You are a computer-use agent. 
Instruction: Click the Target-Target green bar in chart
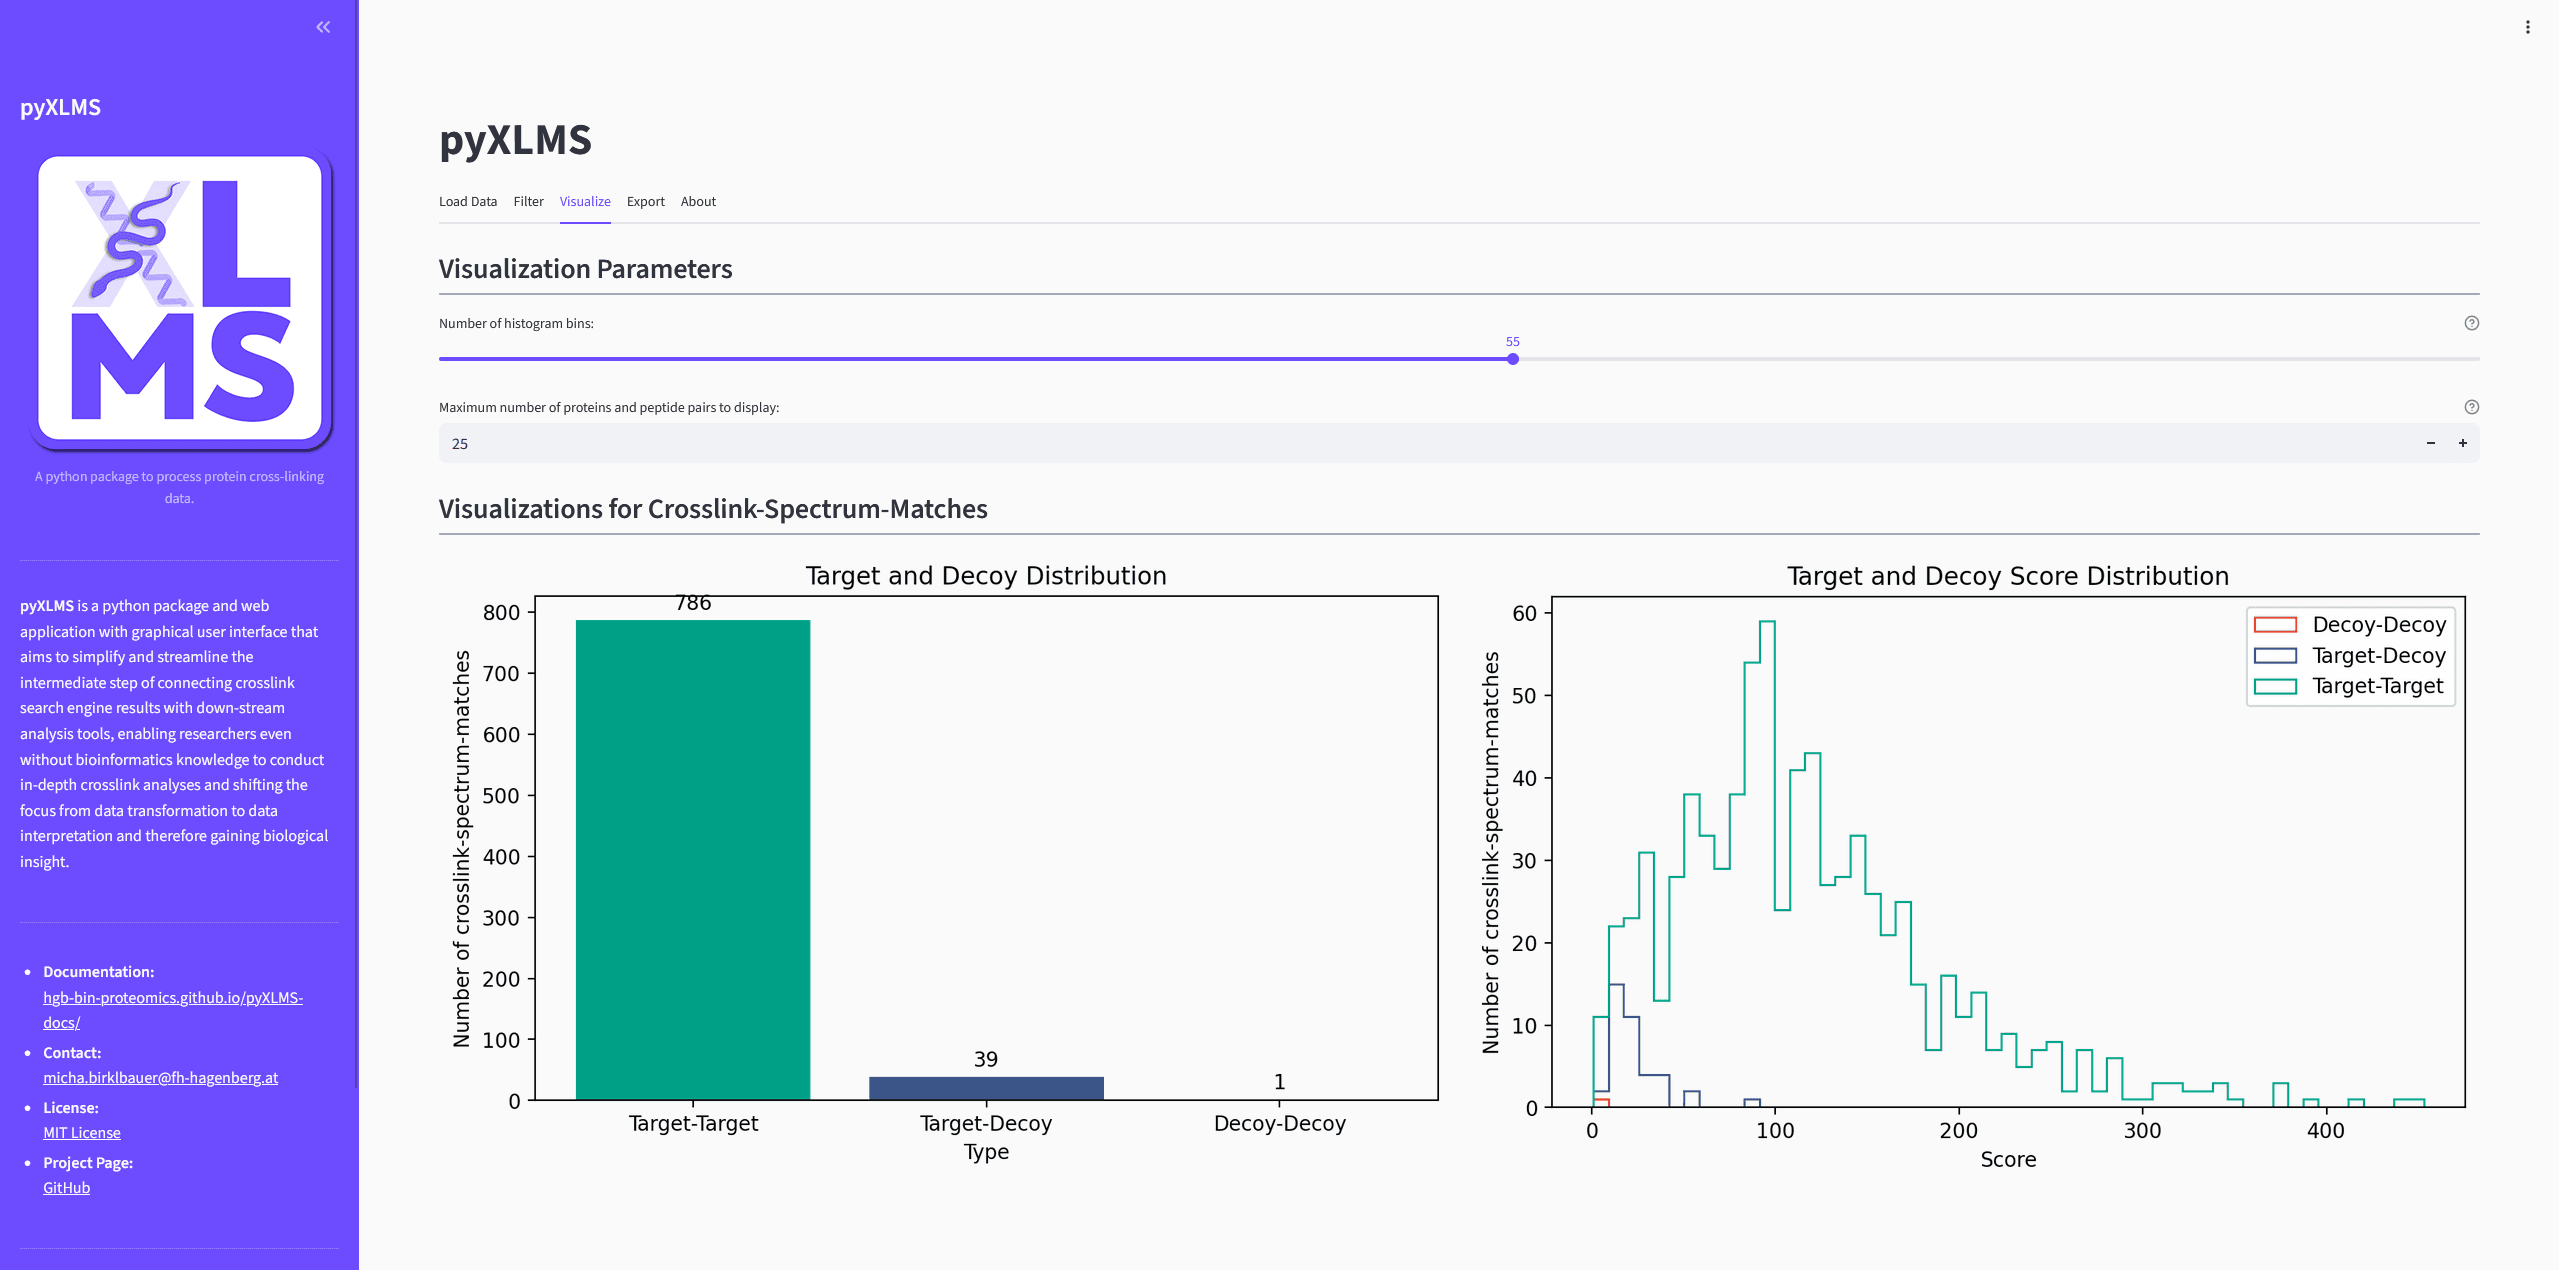[x=692, y=860]
